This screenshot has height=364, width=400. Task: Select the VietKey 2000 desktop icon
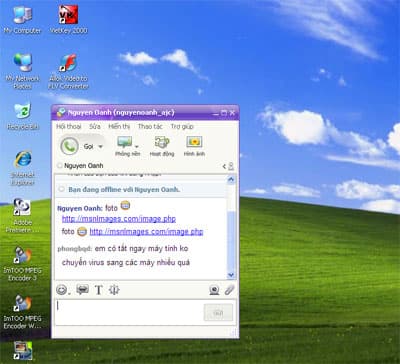pos(68,19)
